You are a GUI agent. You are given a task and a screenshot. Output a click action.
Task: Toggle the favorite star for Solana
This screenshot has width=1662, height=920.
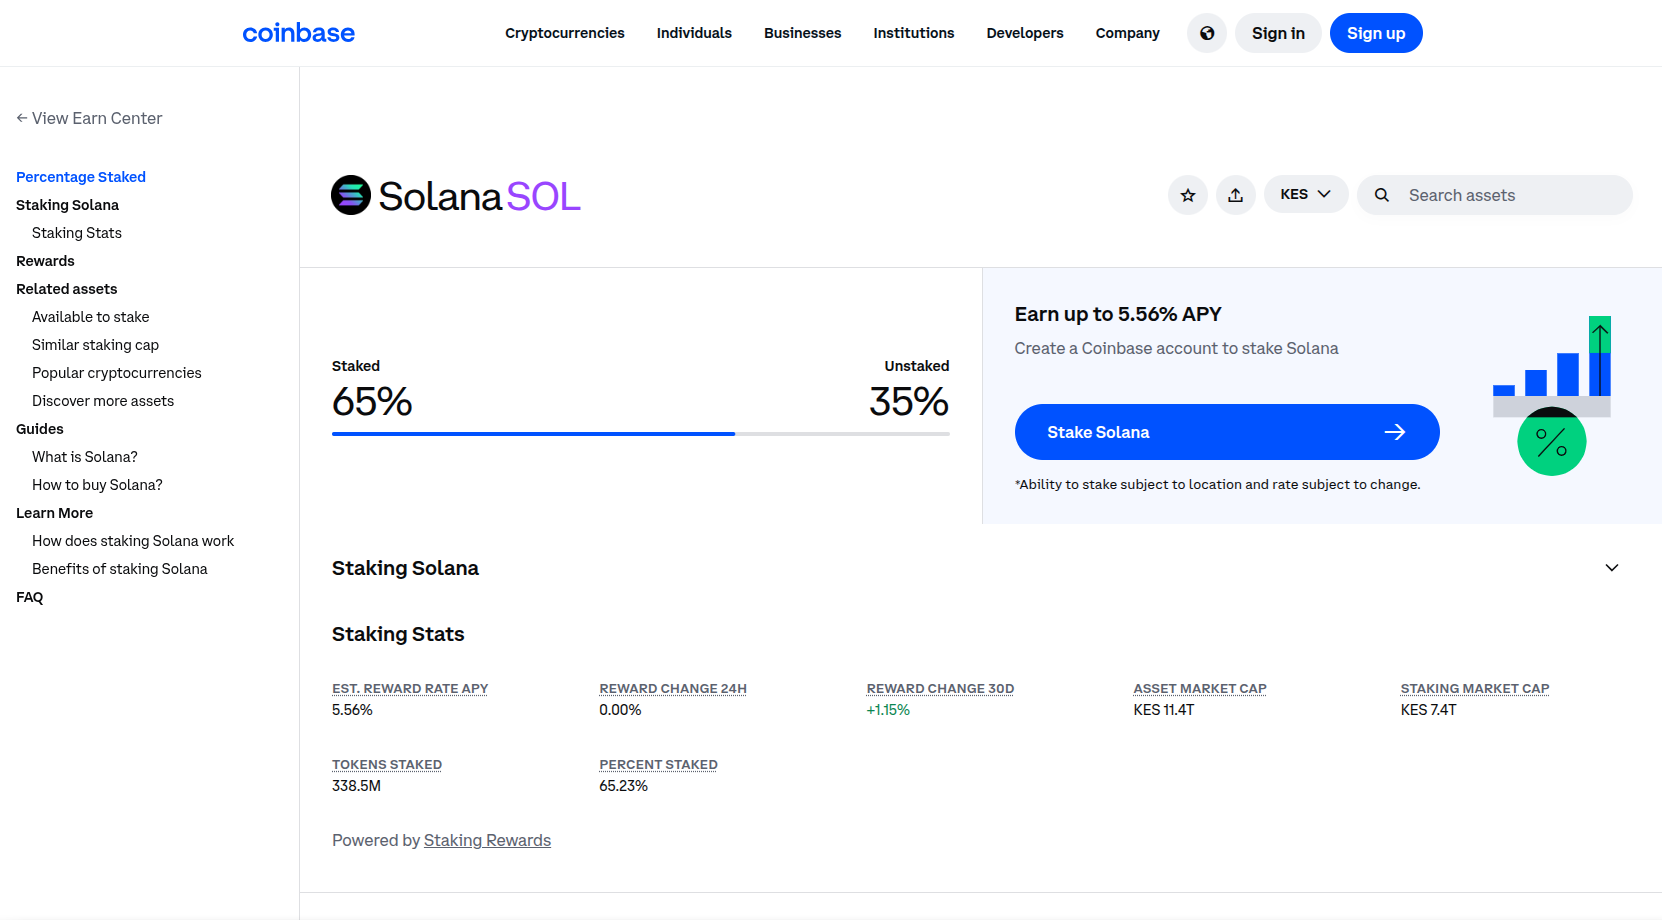[1187, 195]
